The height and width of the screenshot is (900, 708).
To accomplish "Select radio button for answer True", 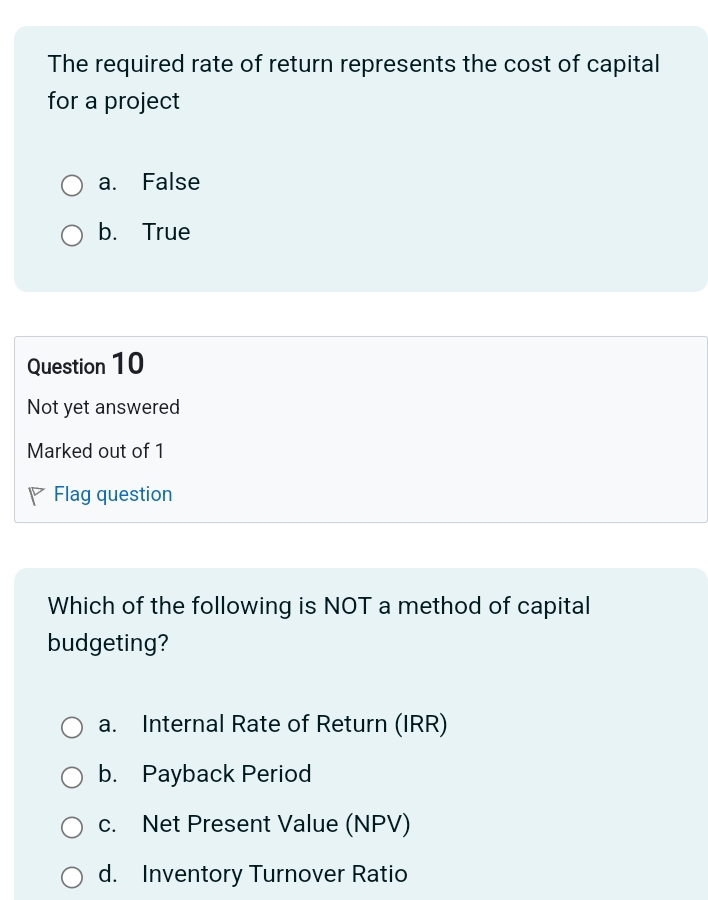I will pyautogui.click(x=71, y=235).
